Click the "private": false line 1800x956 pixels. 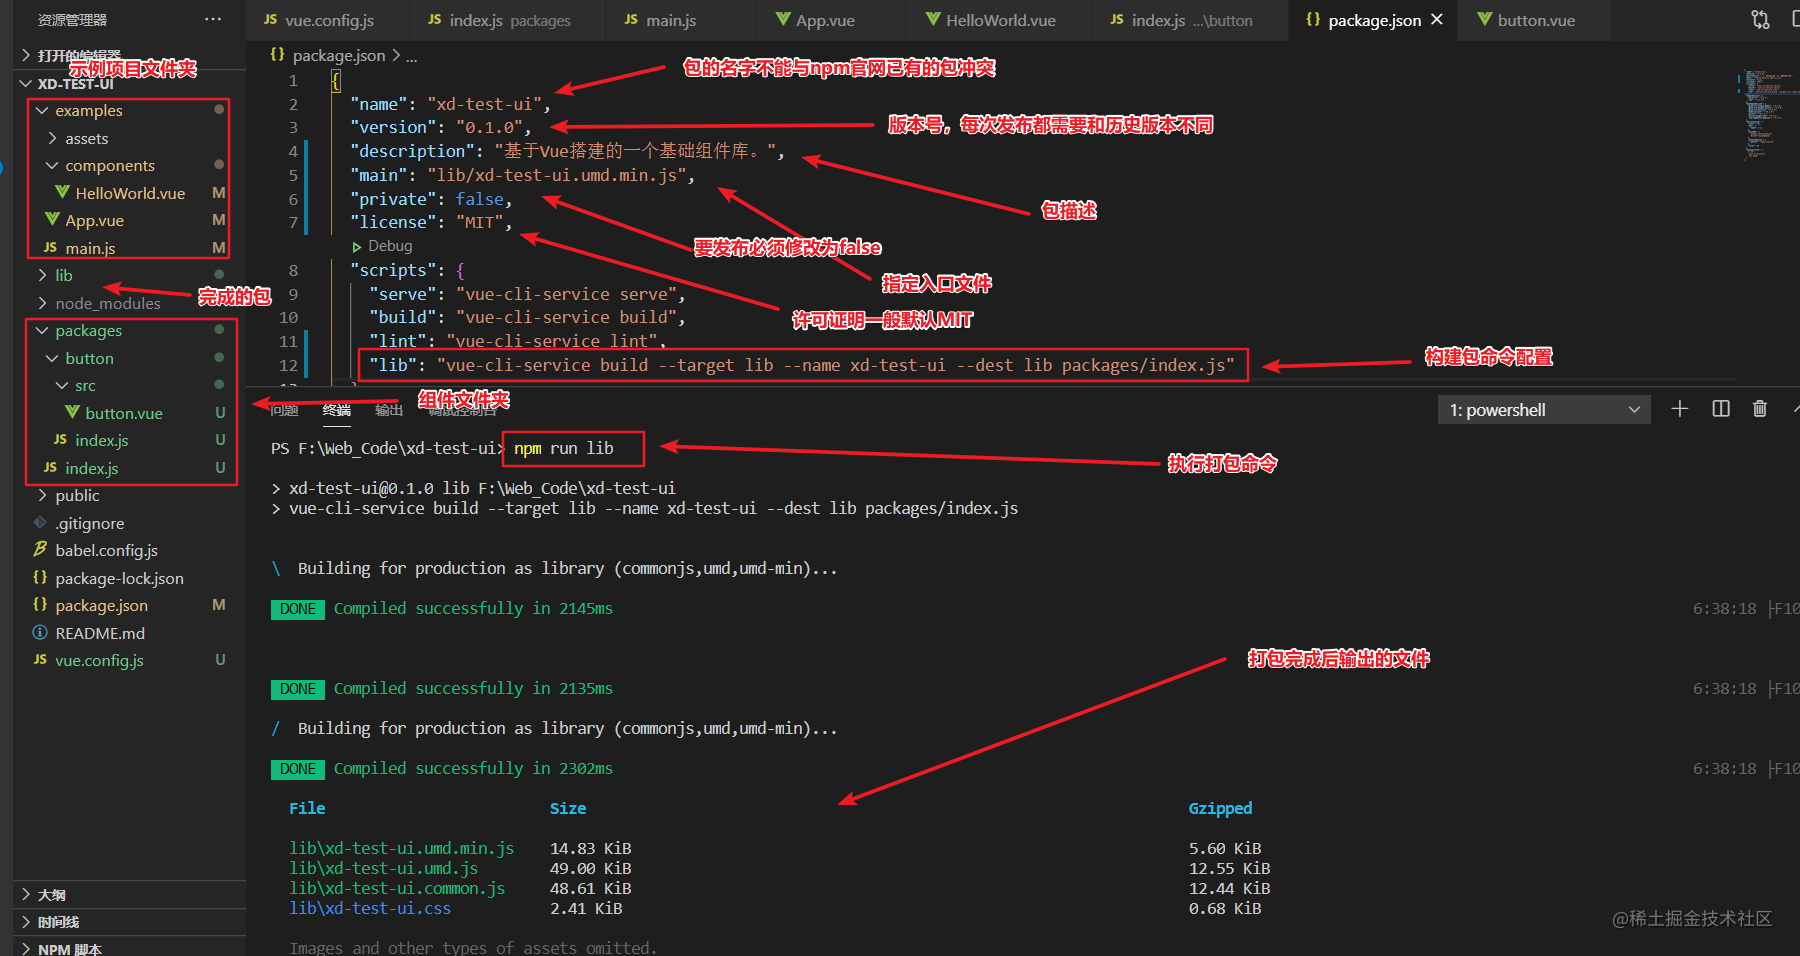tap(430, 199)
